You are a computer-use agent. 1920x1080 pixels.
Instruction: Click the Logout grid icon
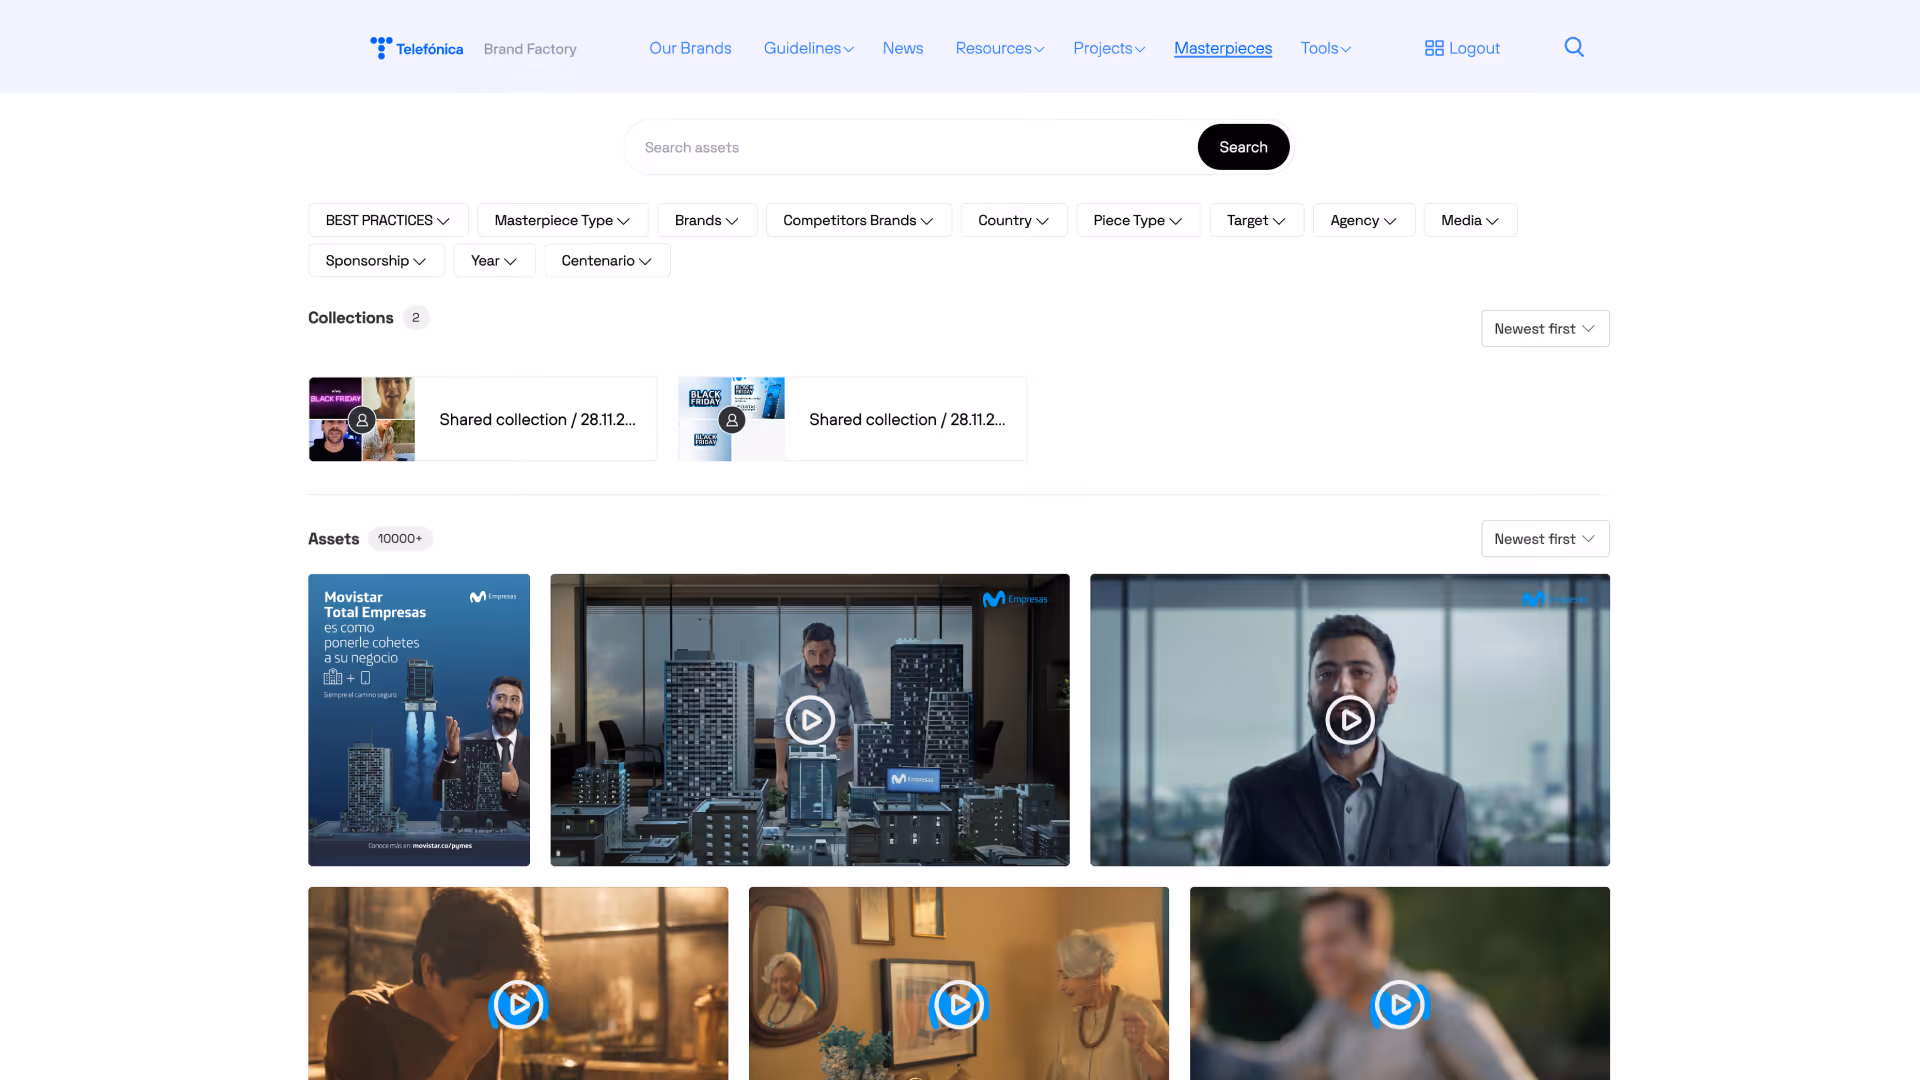[1434, 48]
